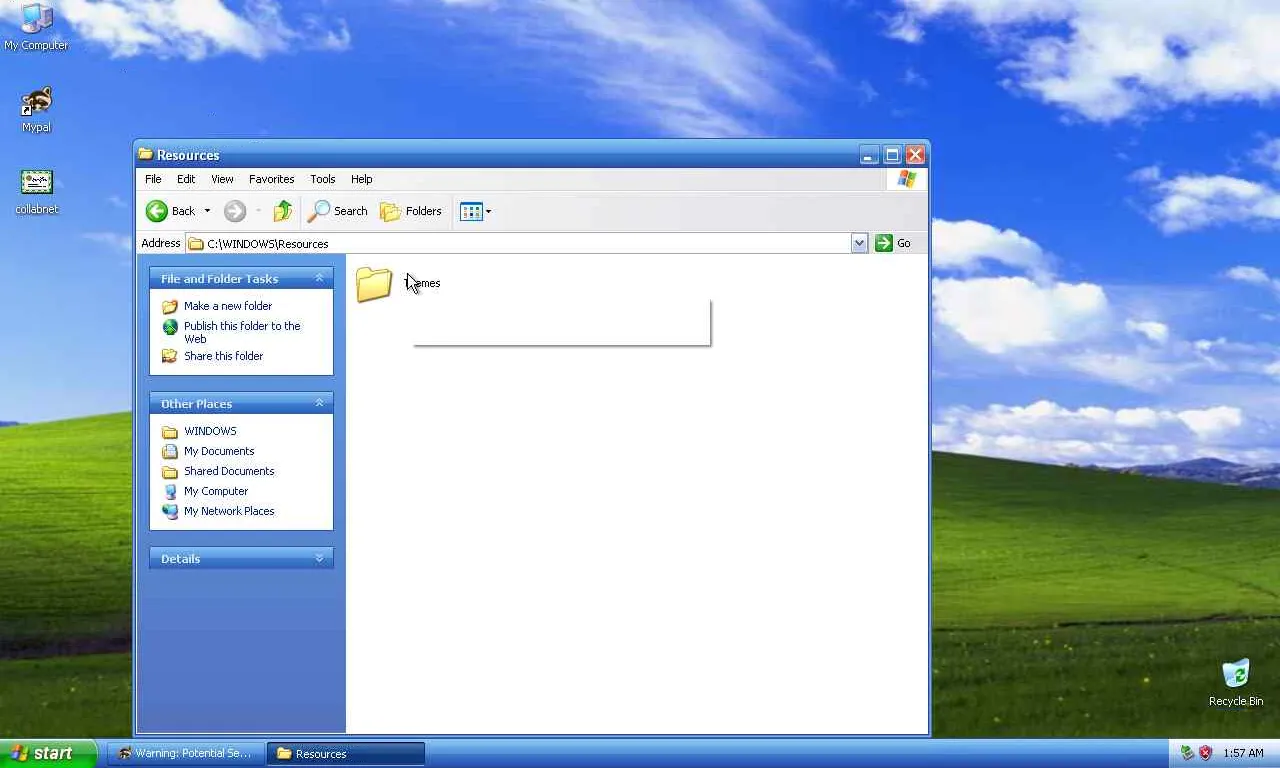Click the Safely Remove Hardware tray icon
This screenshot has height=768, width=1280.
click(x=1187, y=753)
